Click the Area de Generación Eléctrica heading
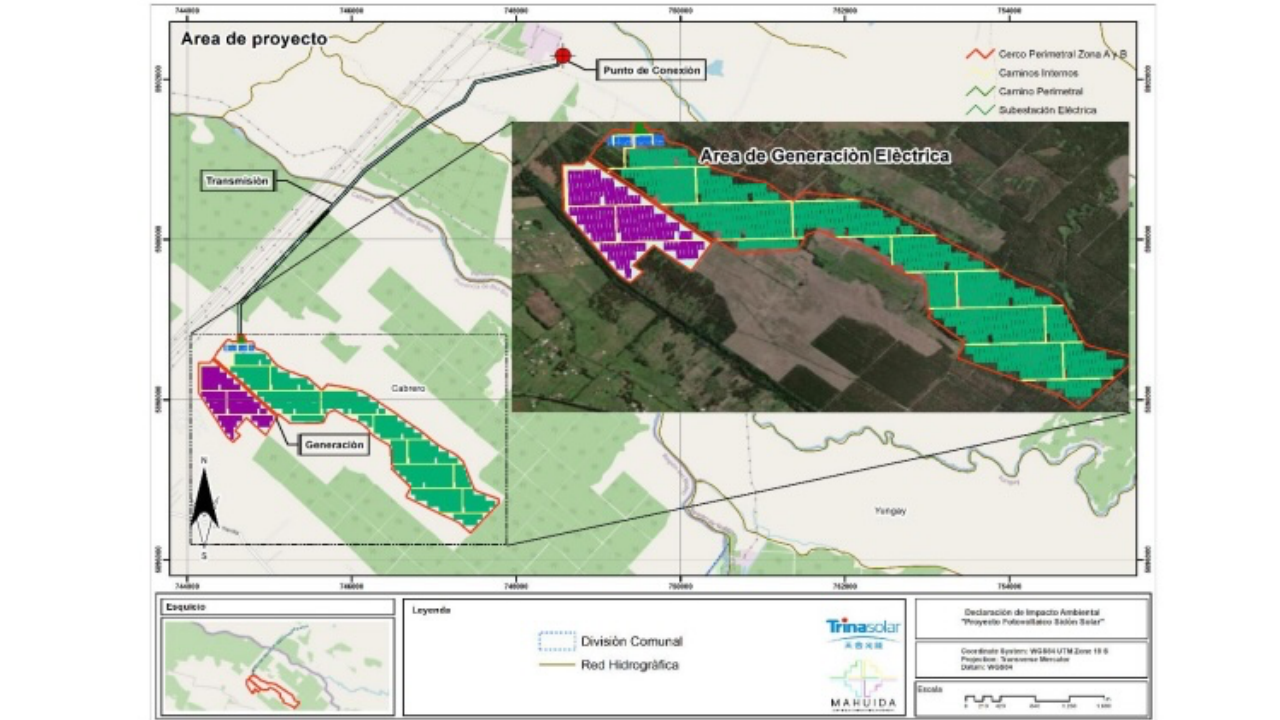Viewport: 1280px width, 720px height. [825, 156]
